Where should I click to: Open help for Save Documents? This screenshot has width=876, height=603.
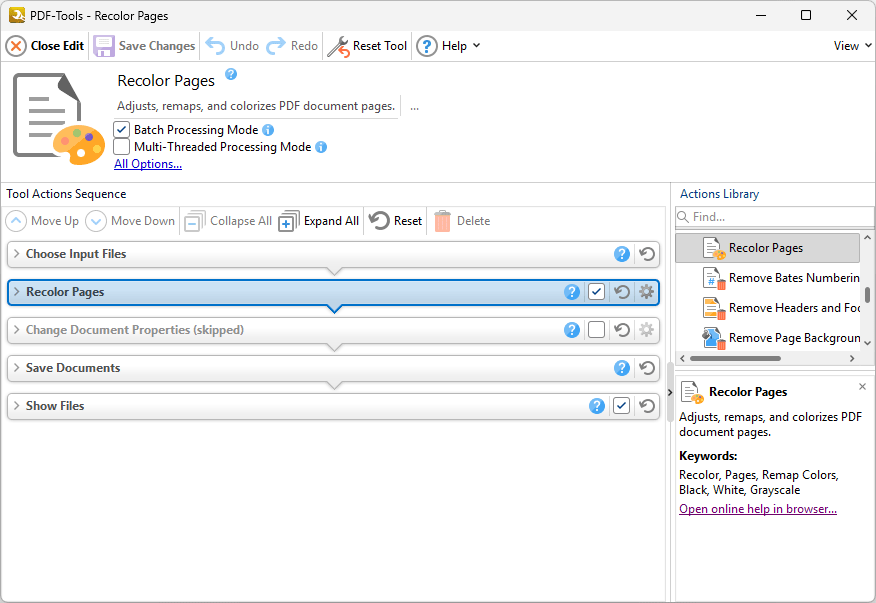coord(622,368)
